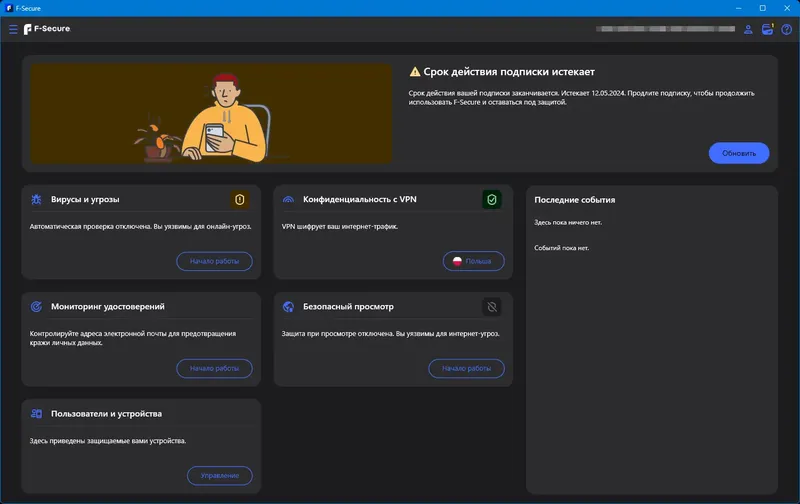The width and height of the screenshot is (800, 504).
Task: Click the Событий пока нет text
Action: [561, 248]
